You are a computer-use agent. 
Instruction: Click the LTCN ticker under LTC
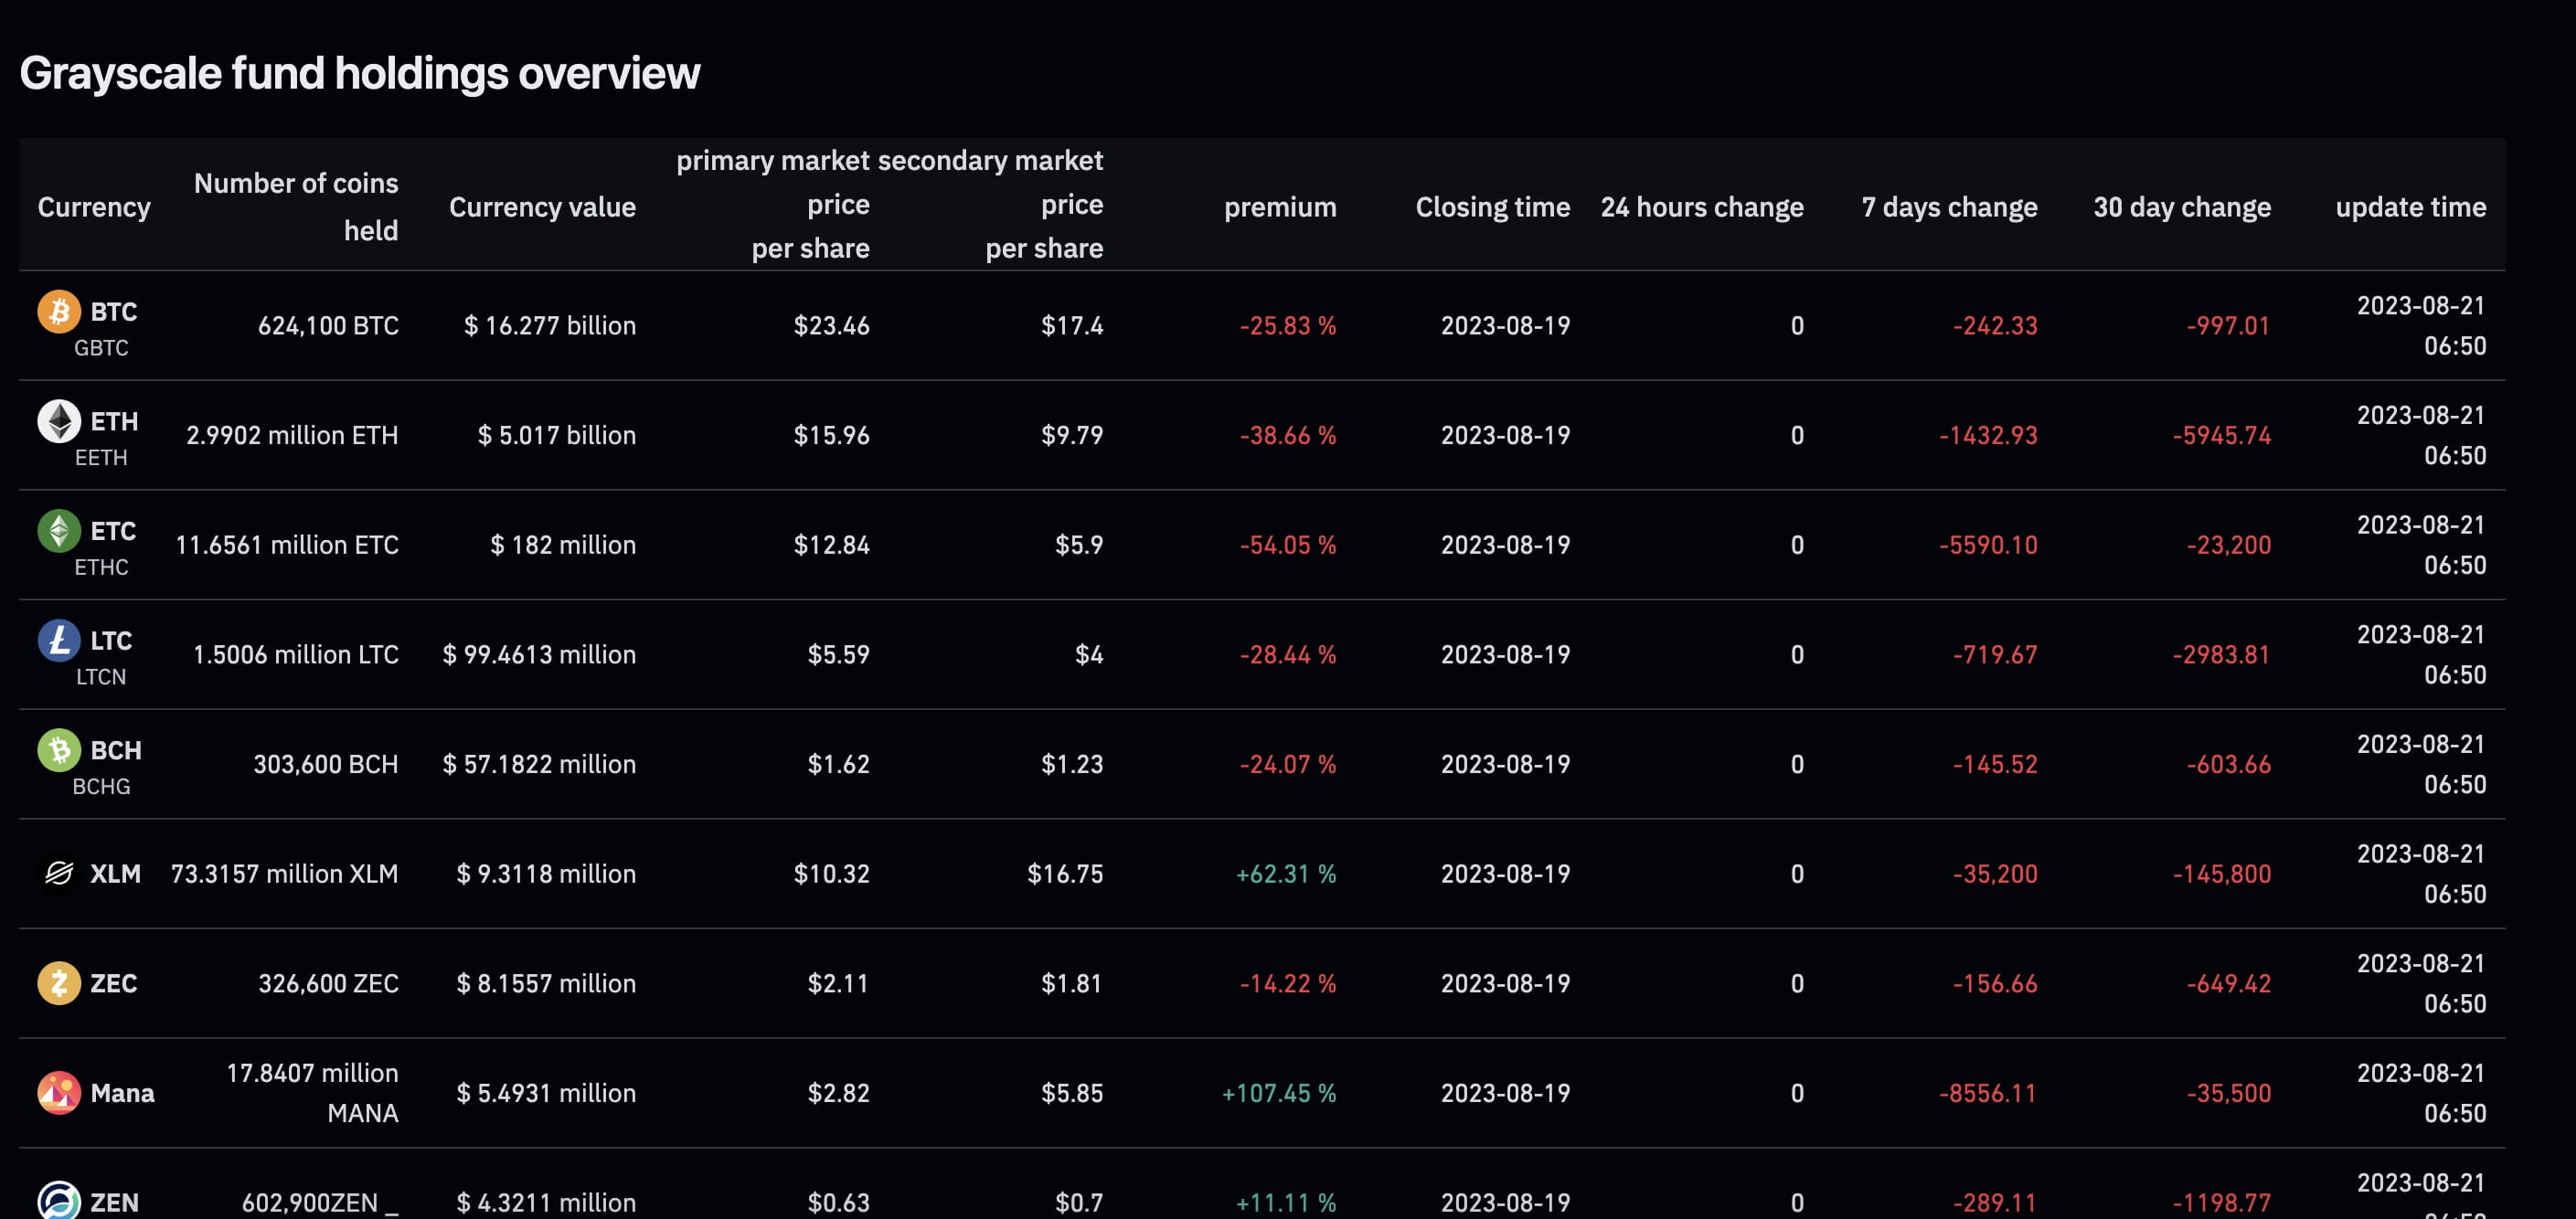tap(103, 677)
